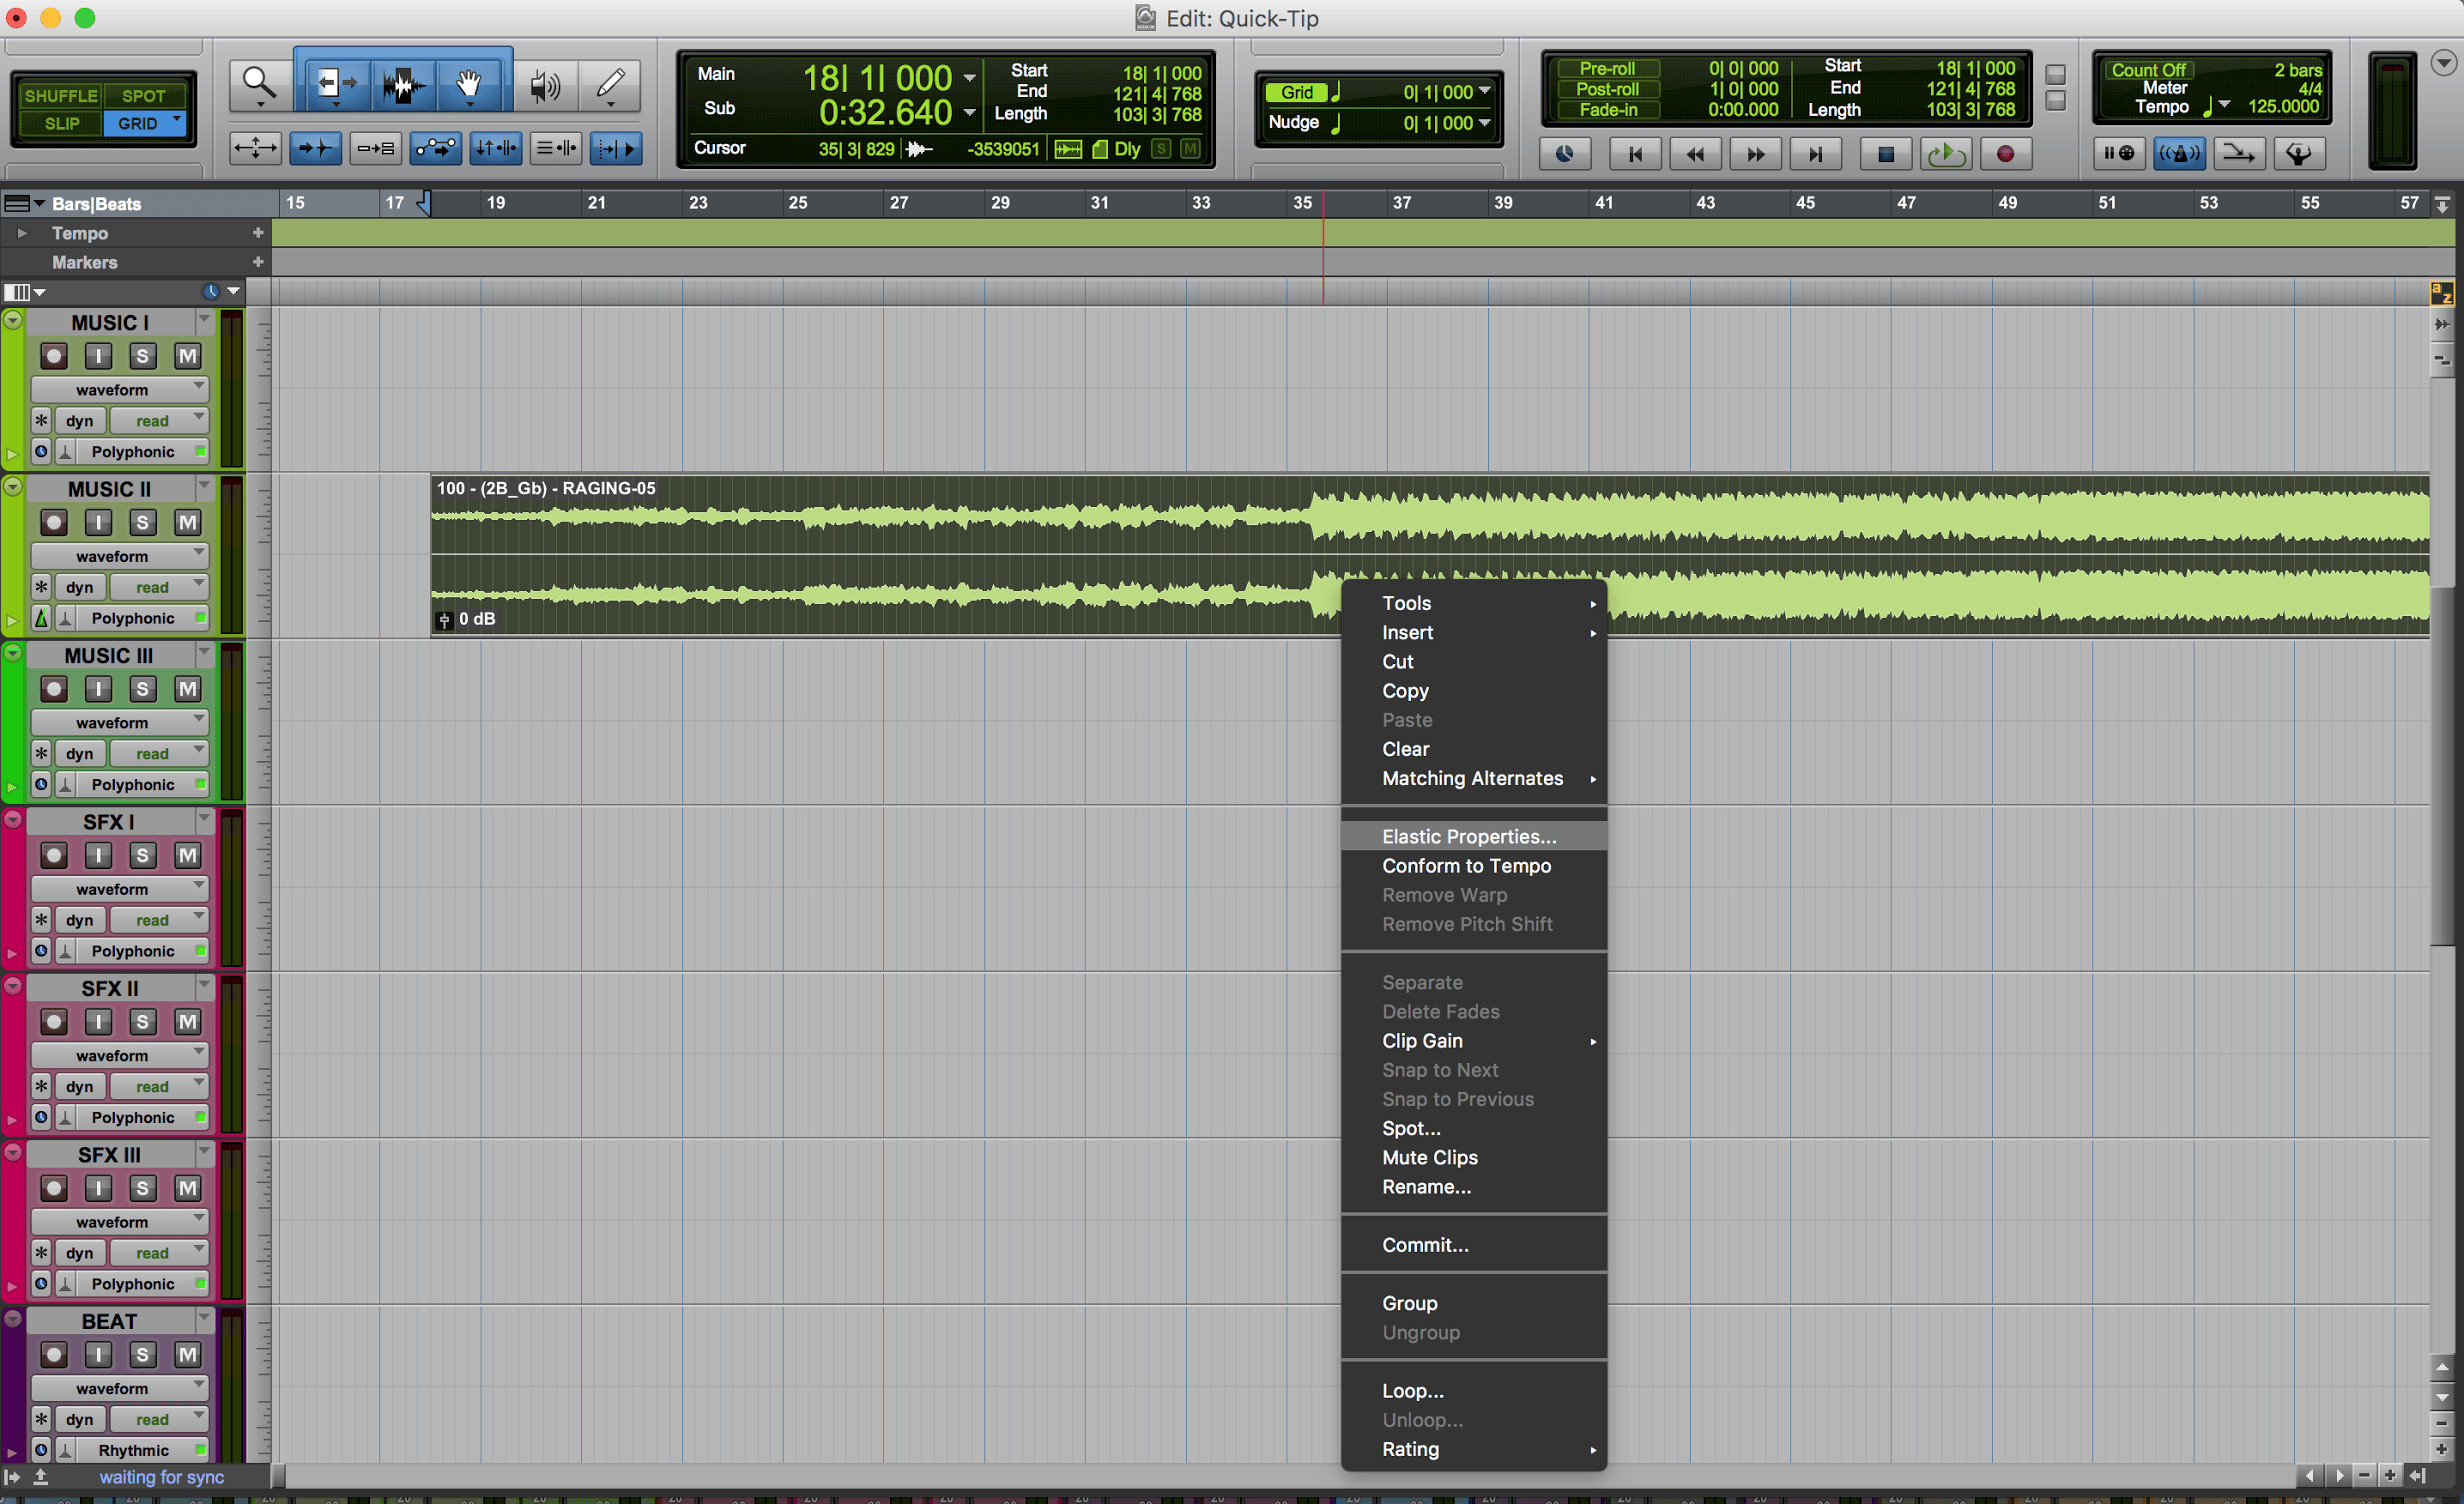Open the Grid value dropdown
The height and width of the screenshot is (1504, 2464).
click(x=1484, y=91)
